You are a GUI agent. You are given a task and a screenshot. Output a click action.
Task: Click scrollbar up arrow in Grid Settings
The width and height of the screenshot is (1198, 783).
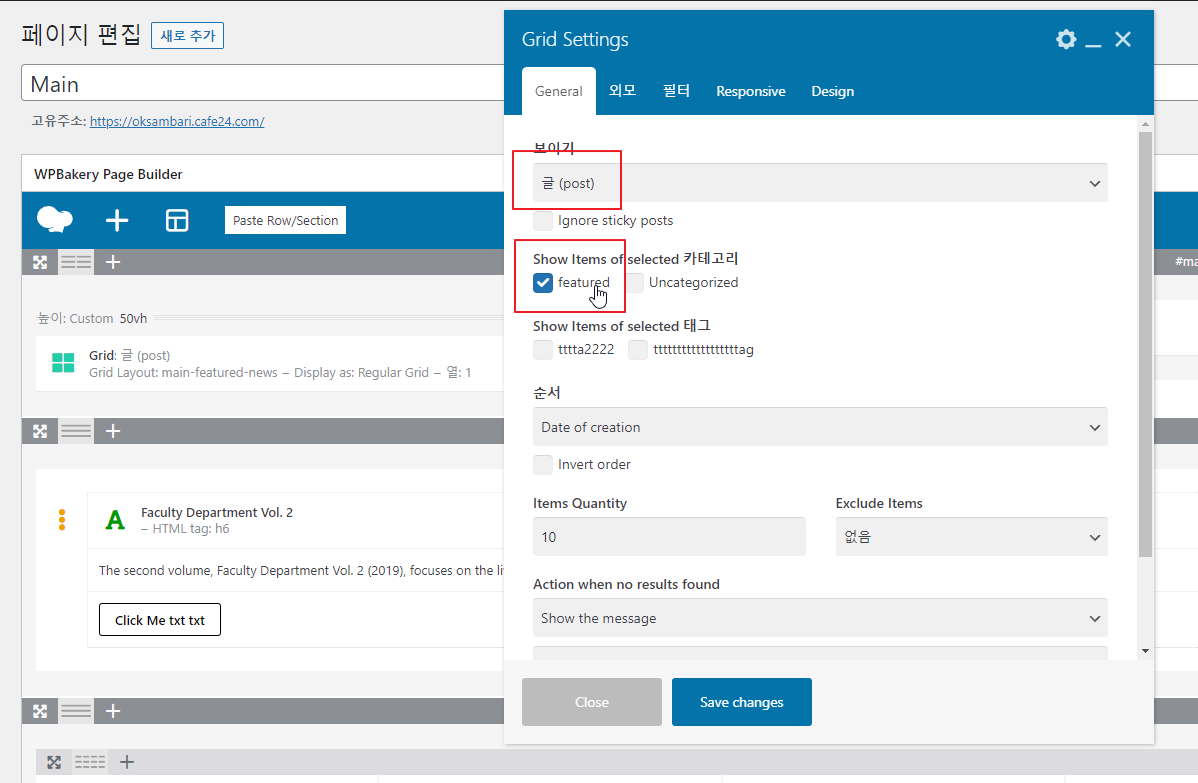point(1145,124)
